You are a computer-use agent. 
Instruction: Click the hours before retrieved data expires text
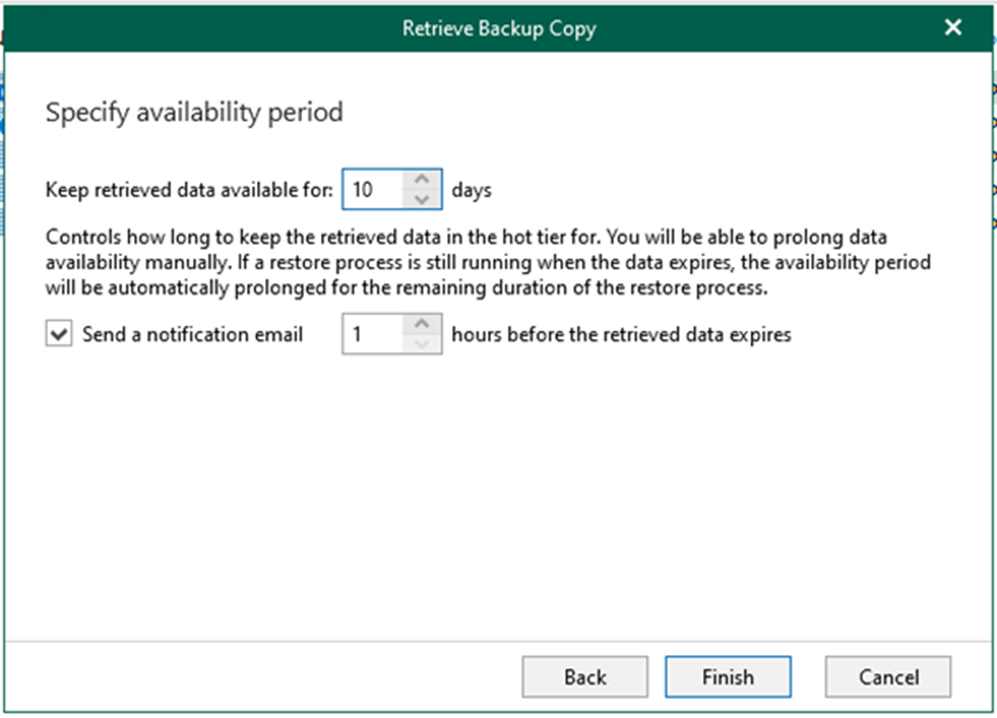[x=621, y=335]
